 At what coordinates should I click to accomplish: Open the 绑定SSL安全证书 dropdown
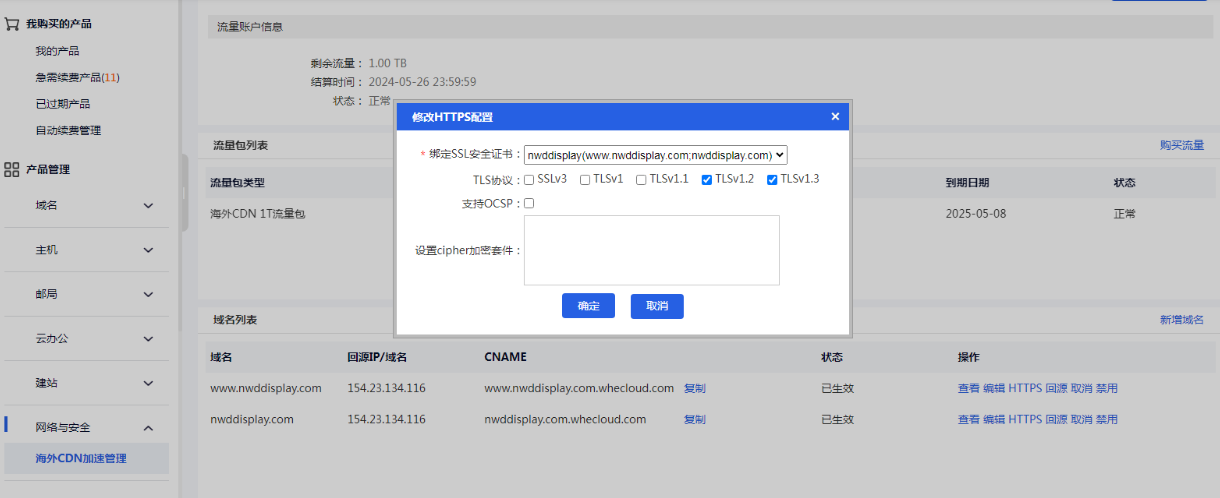655,155
